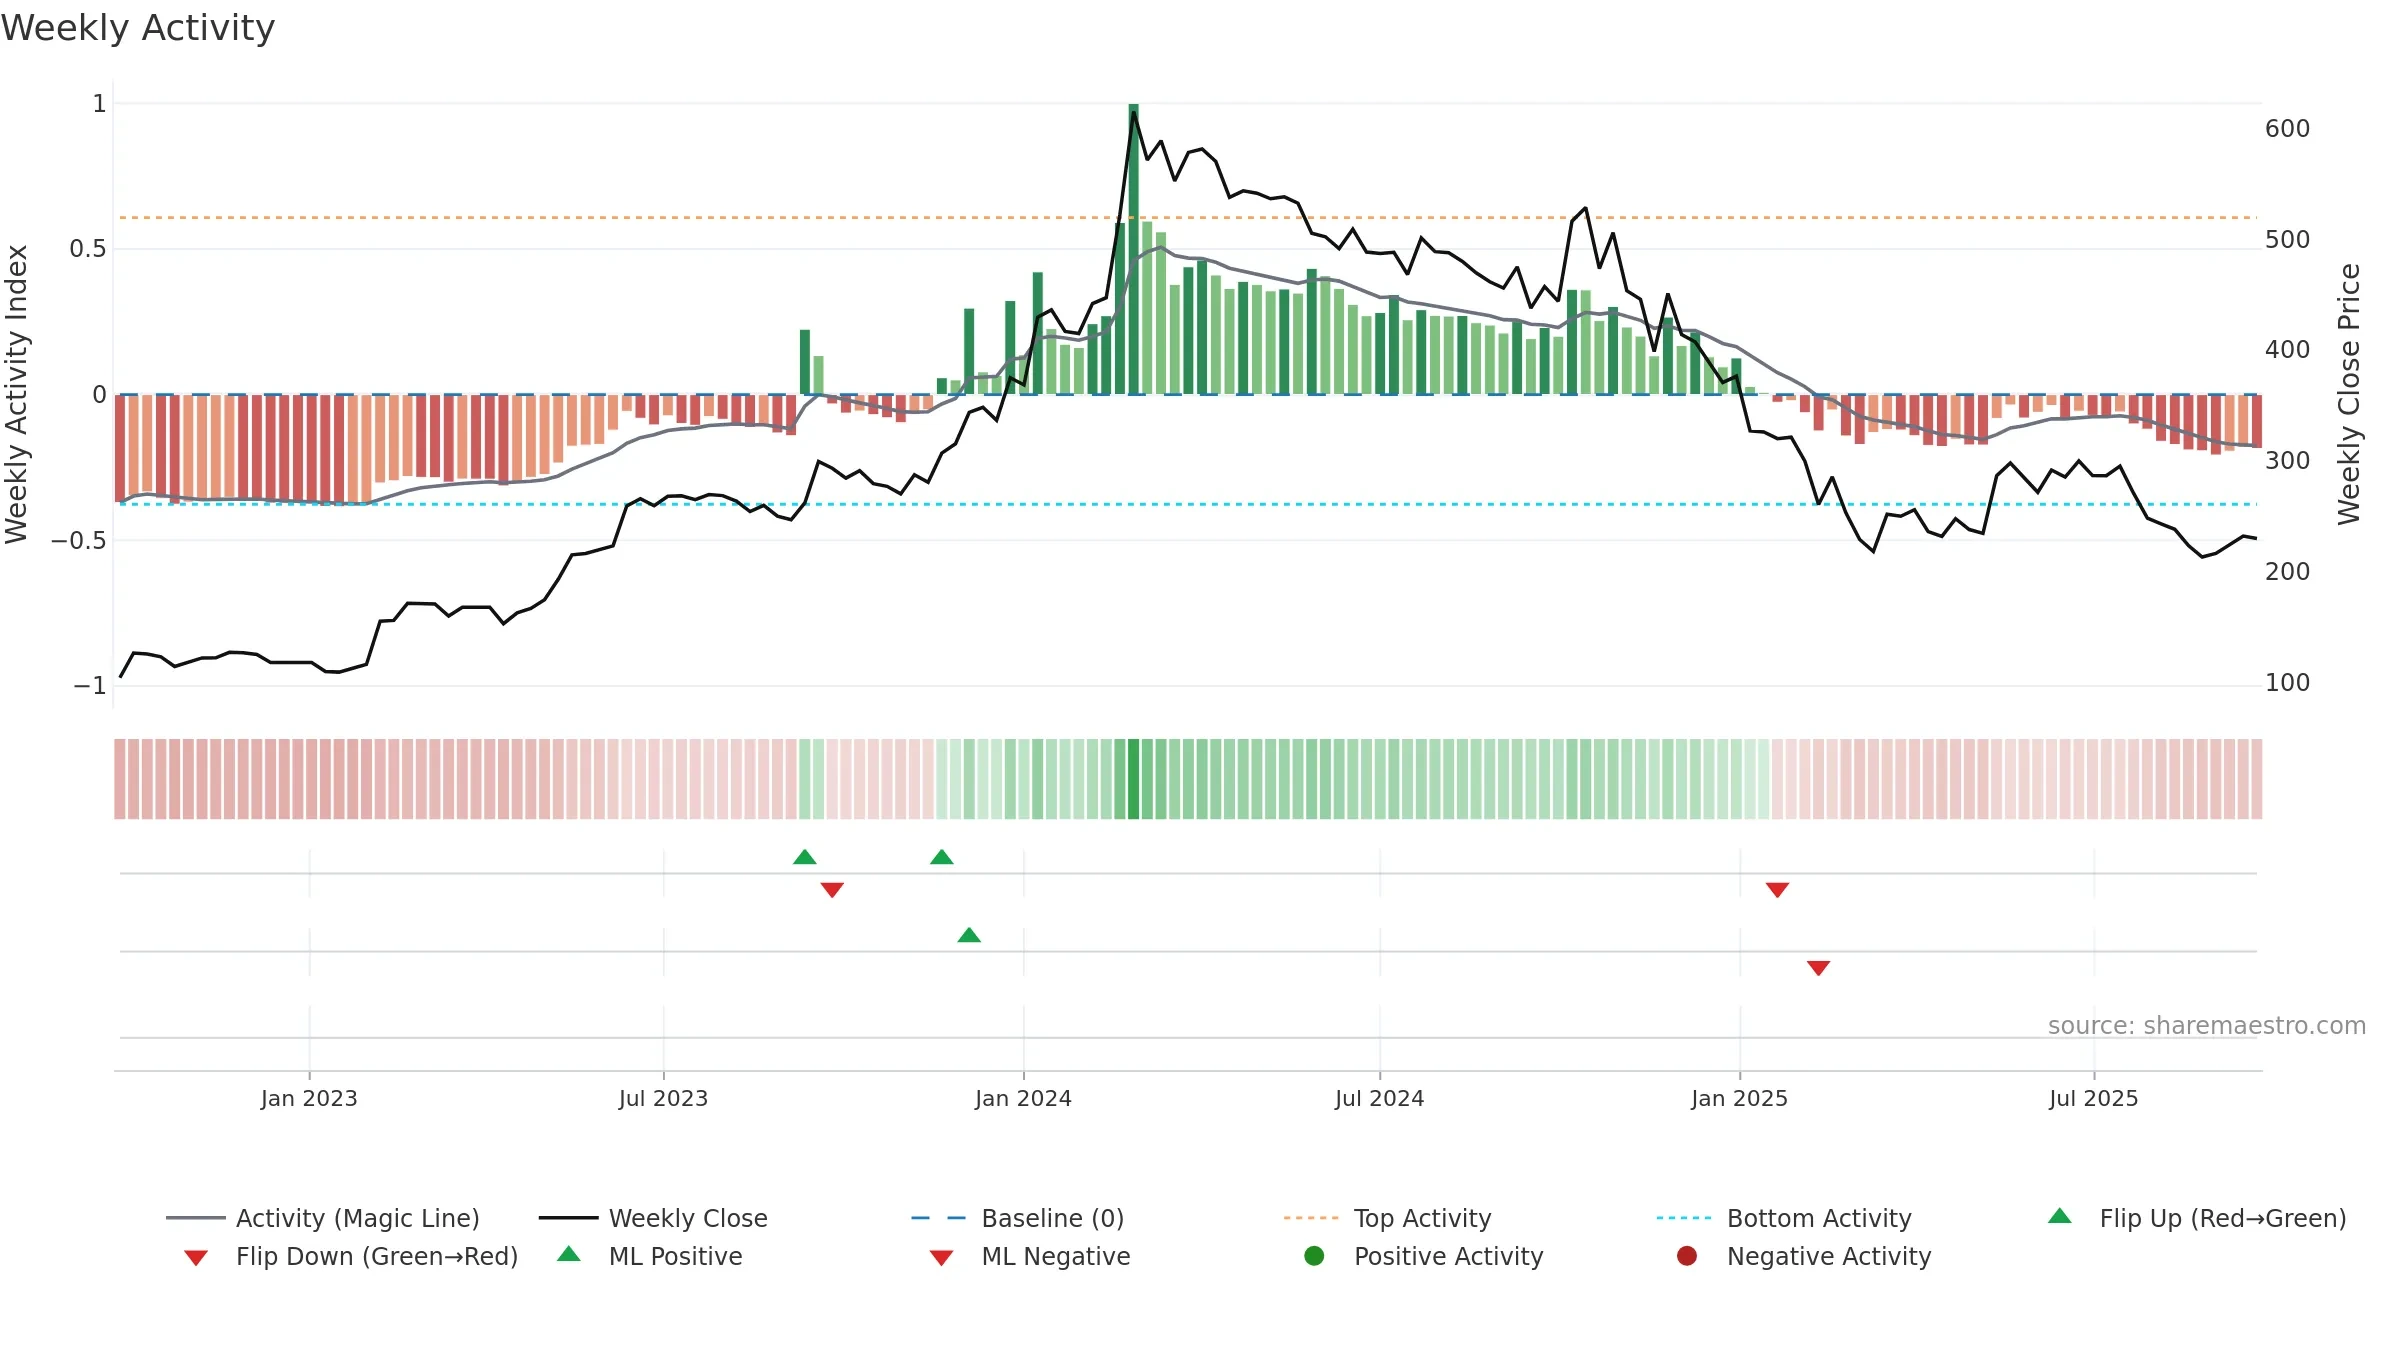This screenshot has width=2400, height=1350.
Task: Click second green flip-up marker before Jan 2024
Action: (942, 857)
